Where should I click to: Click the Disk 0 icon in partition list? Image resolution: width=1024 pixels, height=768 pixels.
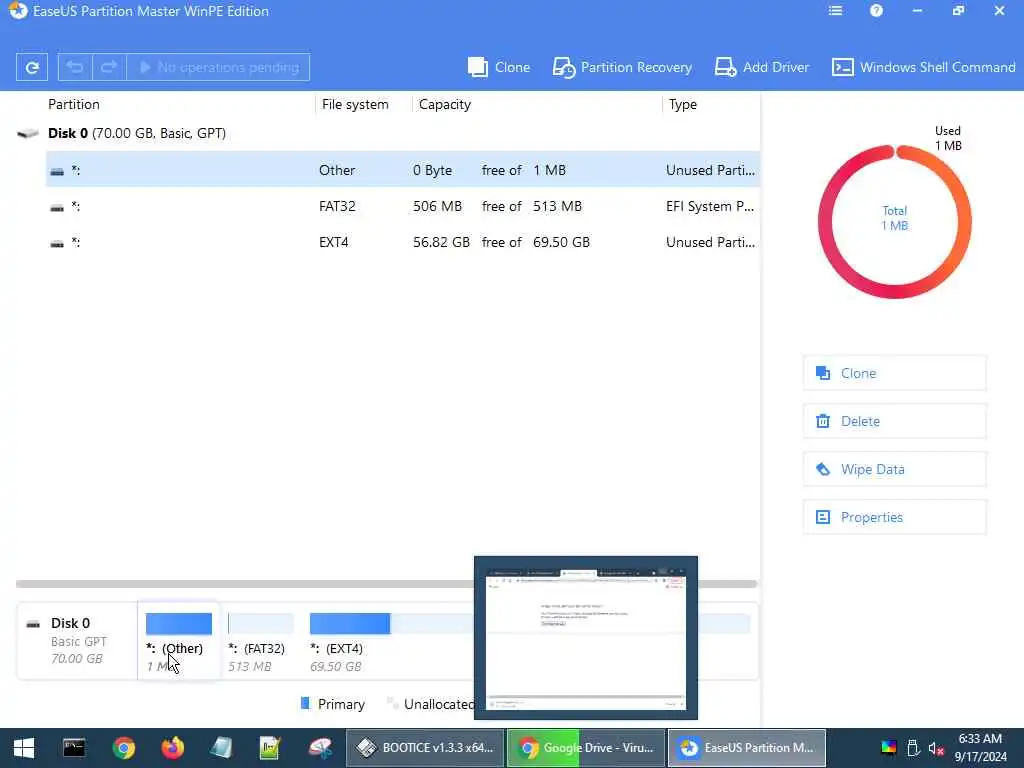(27, 133)
